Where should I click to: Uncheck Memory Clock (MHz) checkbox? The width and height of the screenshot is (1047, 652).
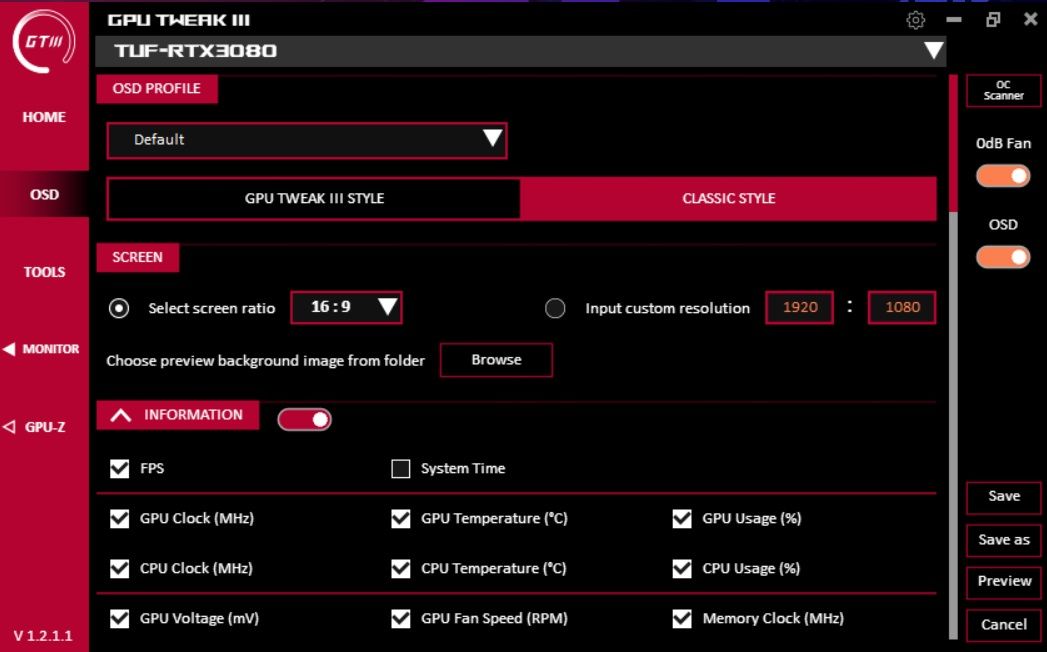682,619
